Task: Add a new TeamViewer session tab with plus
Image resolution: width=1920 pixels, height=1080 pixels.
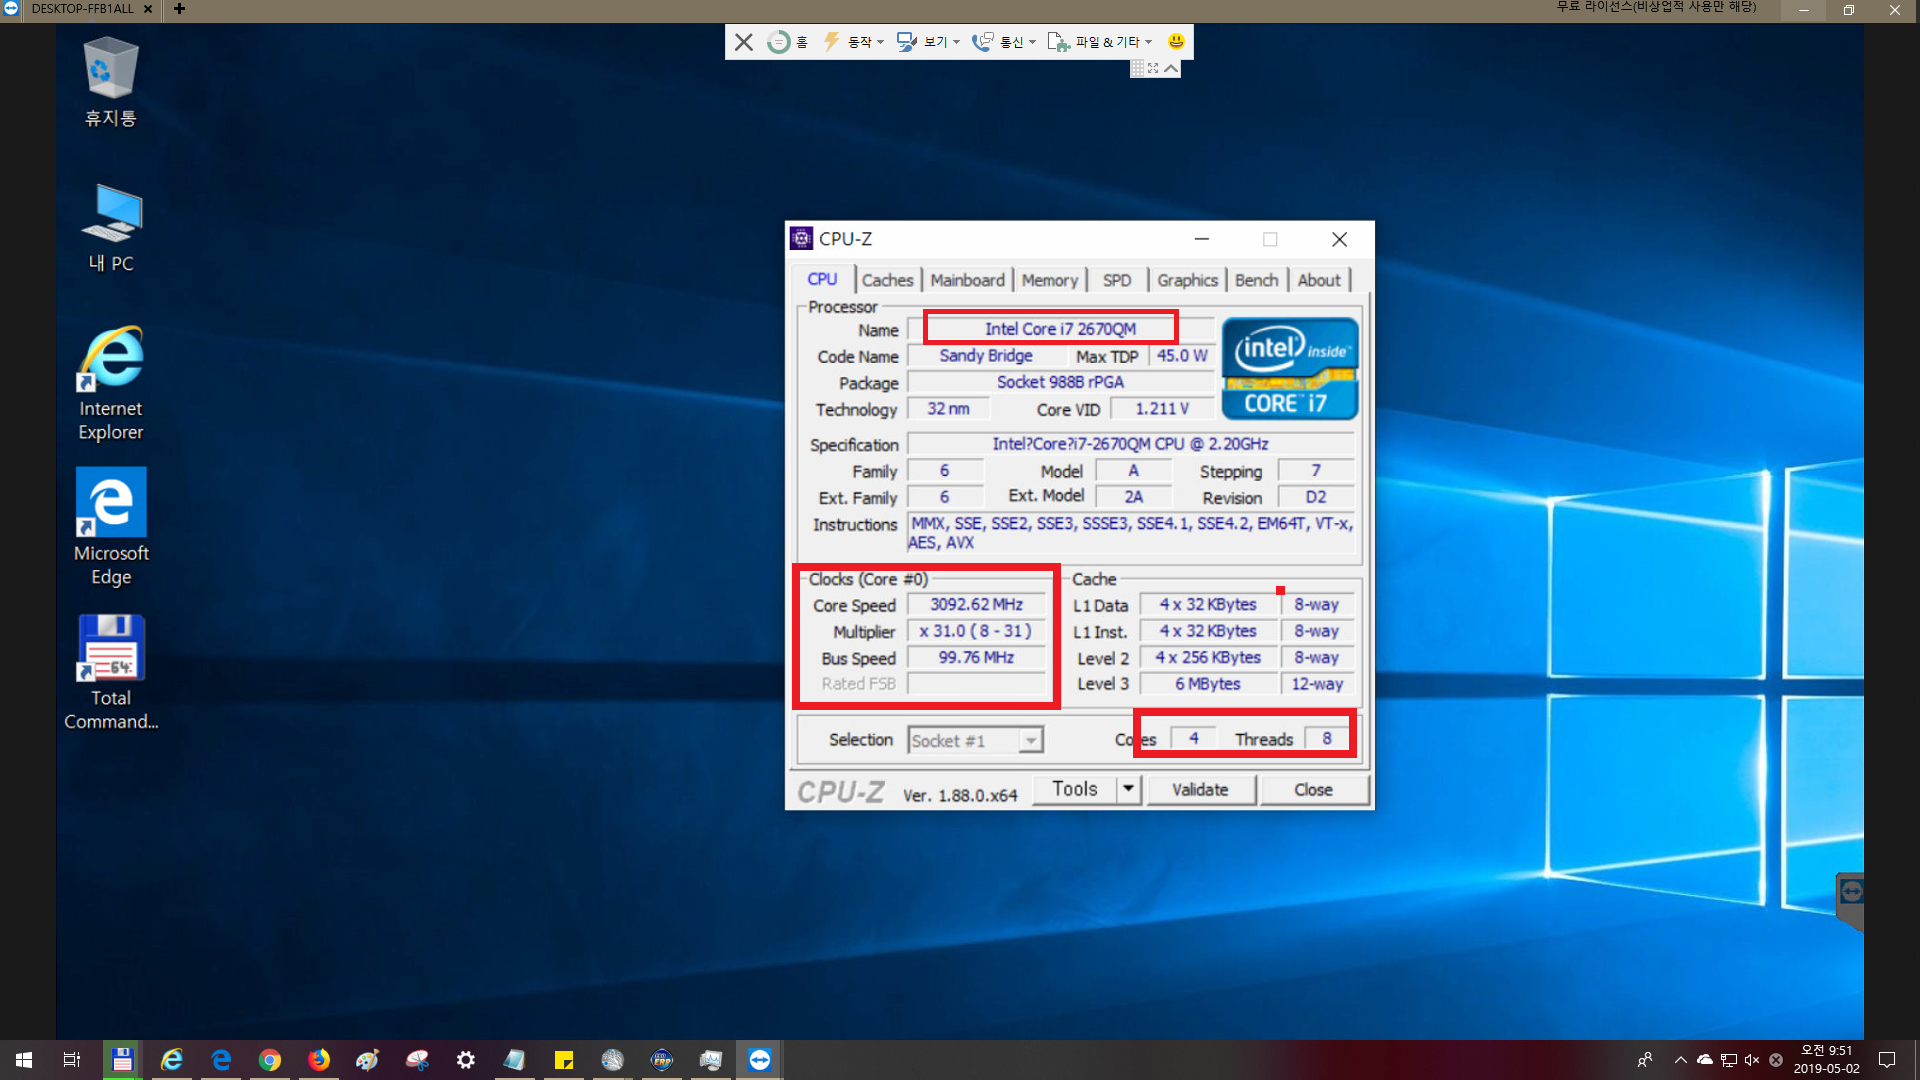Action: point(179,9)
